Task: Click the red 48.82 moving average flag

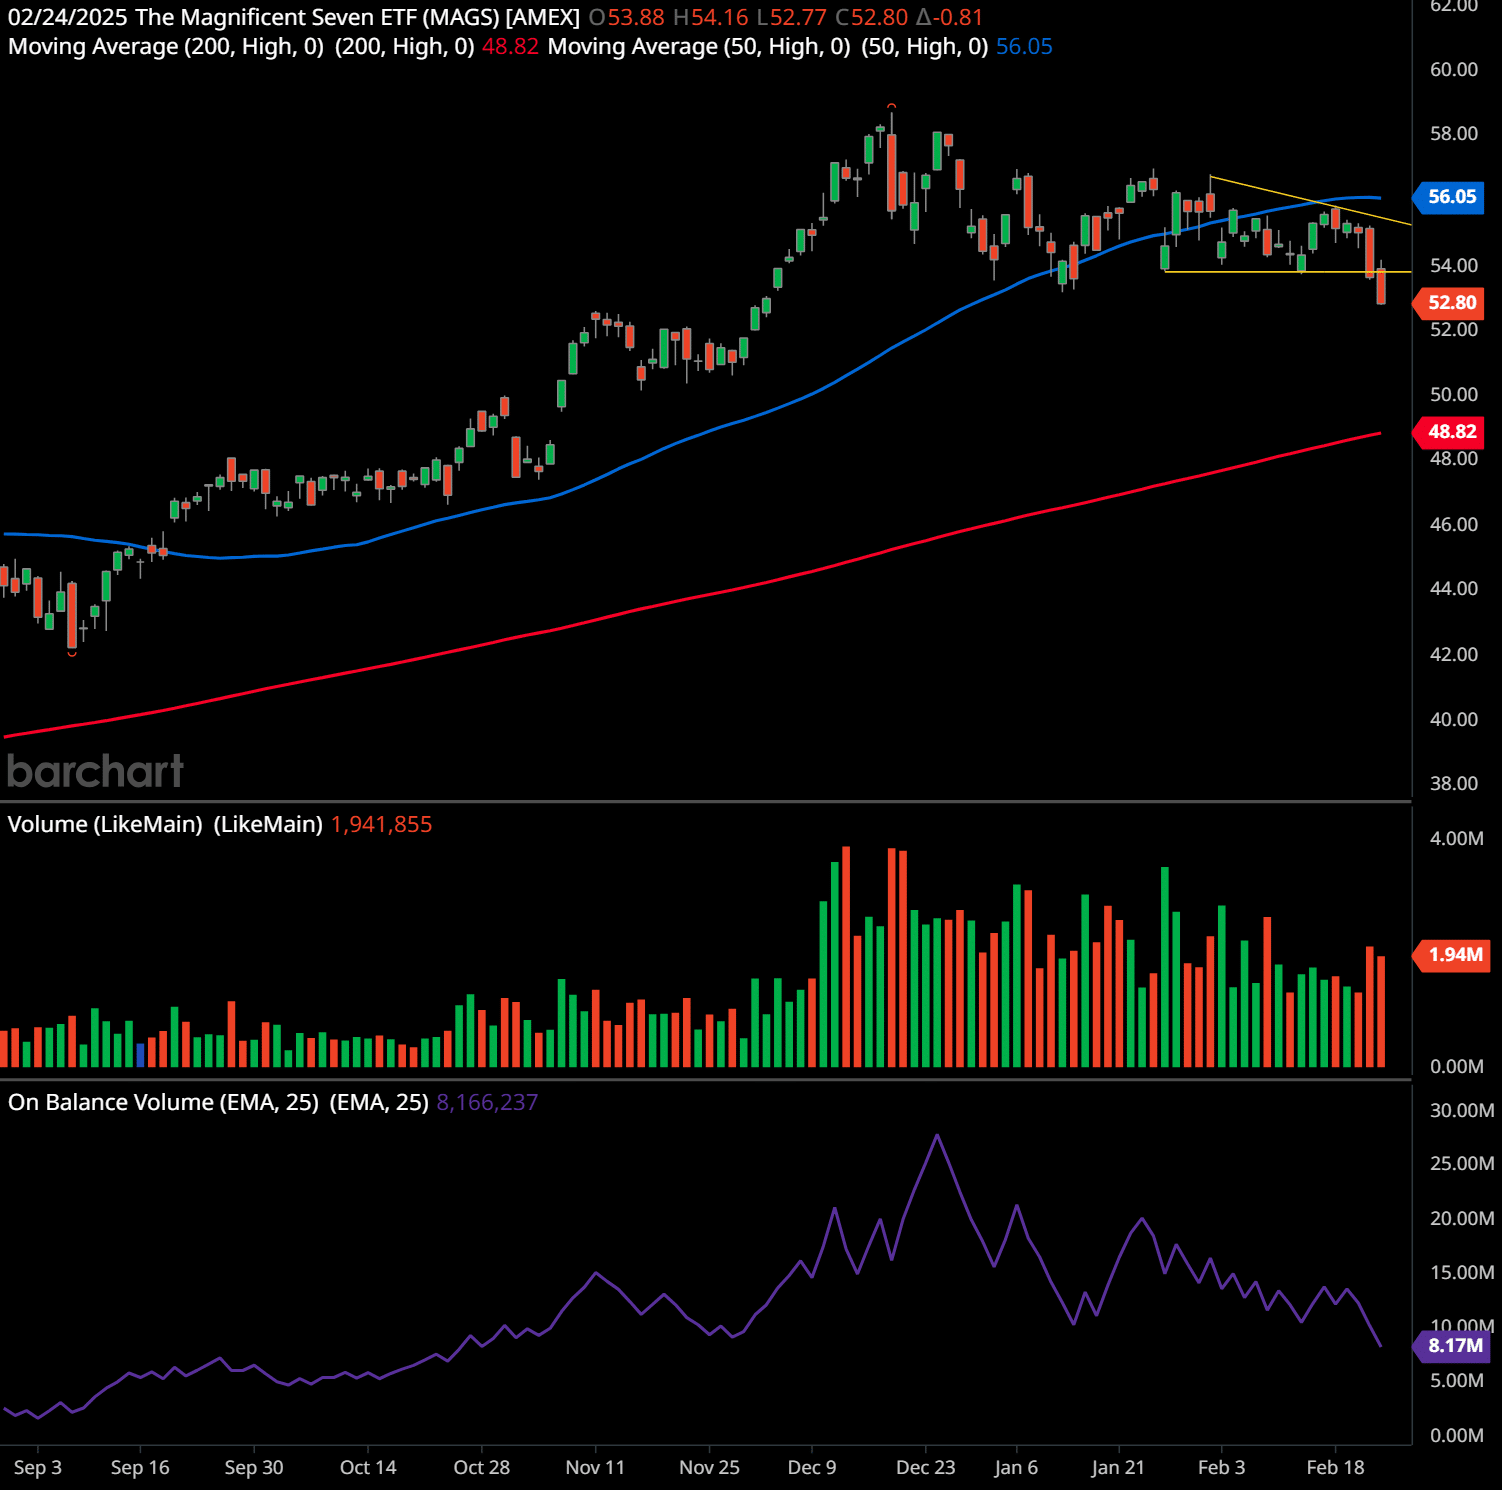Action: click(1448, 431)
